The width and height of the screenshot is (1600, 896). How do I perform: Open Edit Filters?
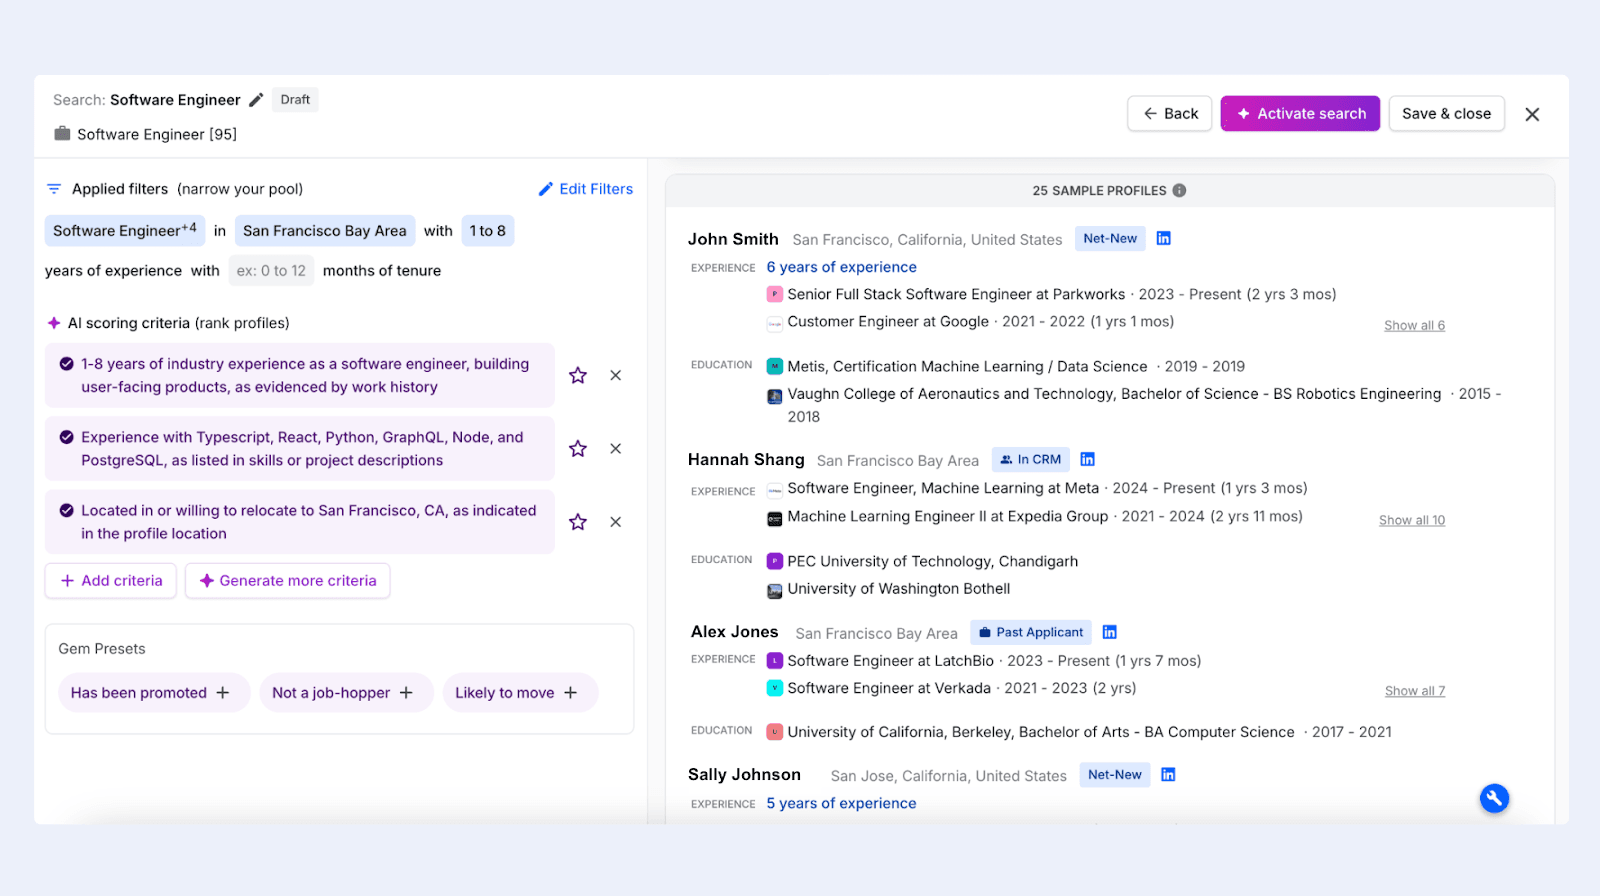586,189
